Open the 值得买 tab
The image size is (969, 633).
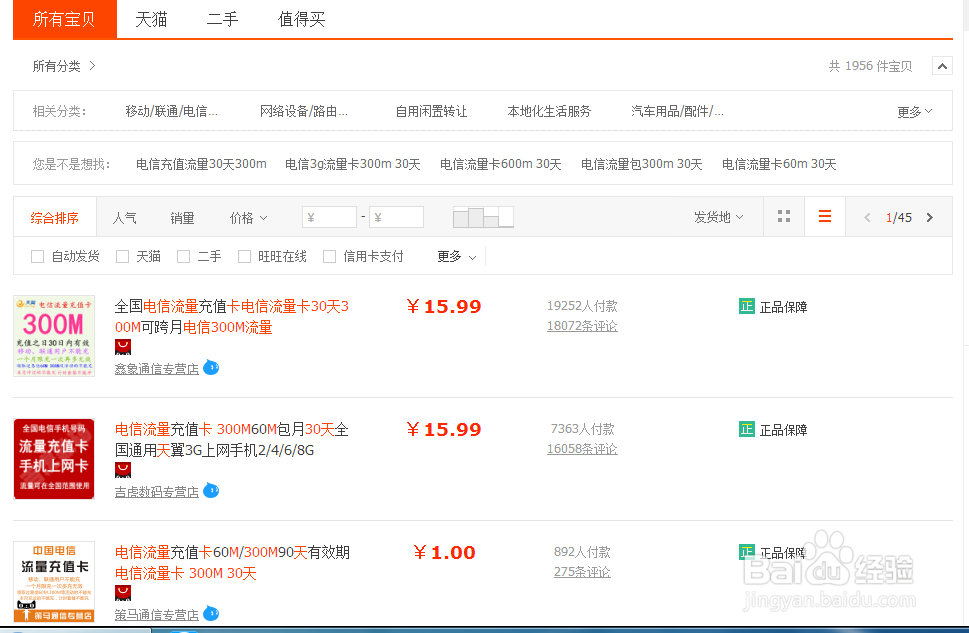tap(301, 19)
